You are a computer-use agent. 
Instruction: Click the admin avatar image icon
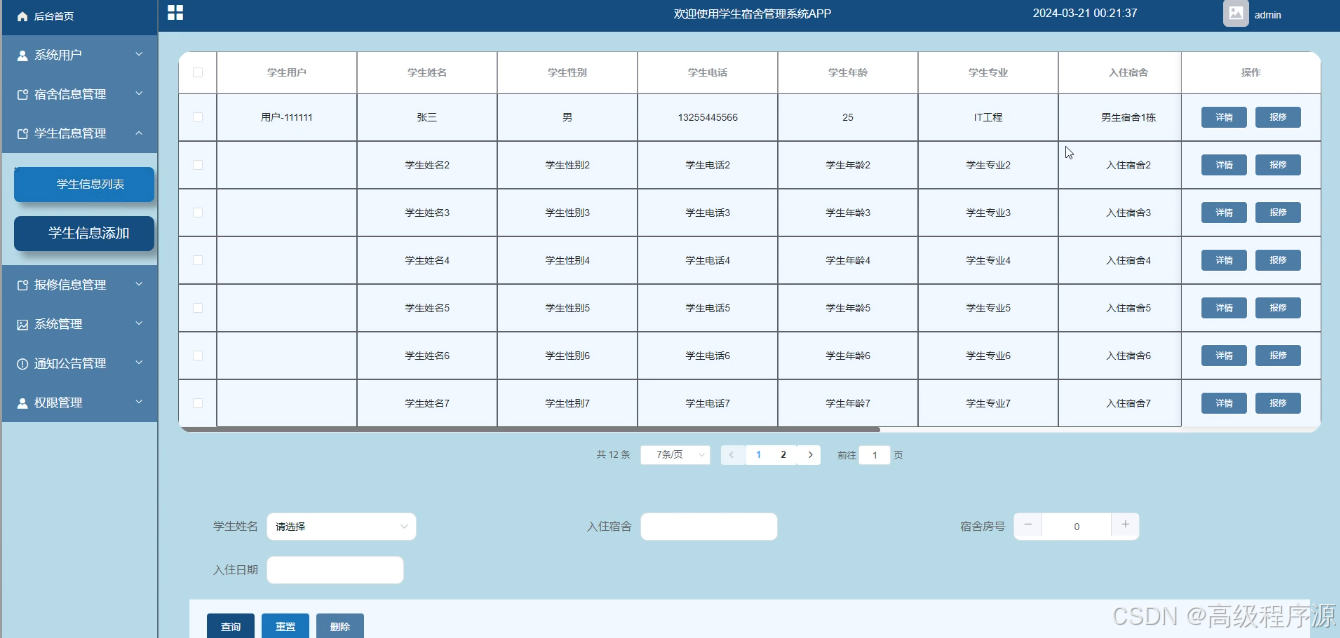(x=1236, y=13)
